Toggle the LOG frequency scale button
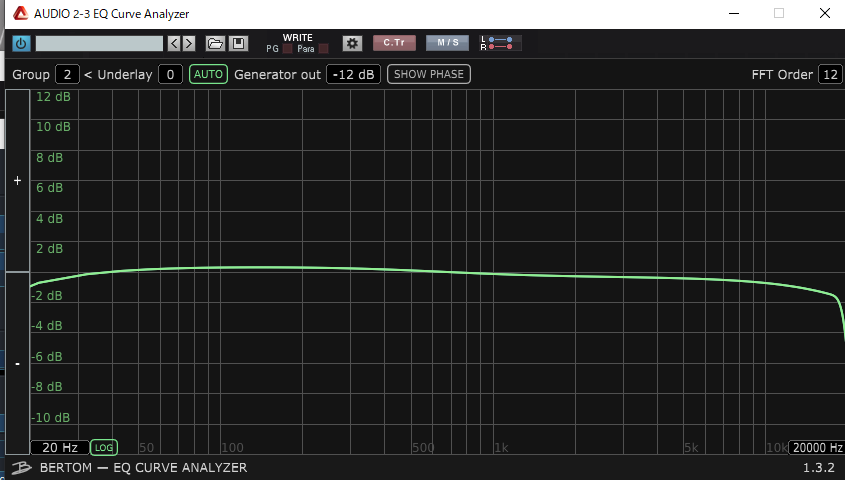This screenshot has height=480, width=845. click(103, 447)
